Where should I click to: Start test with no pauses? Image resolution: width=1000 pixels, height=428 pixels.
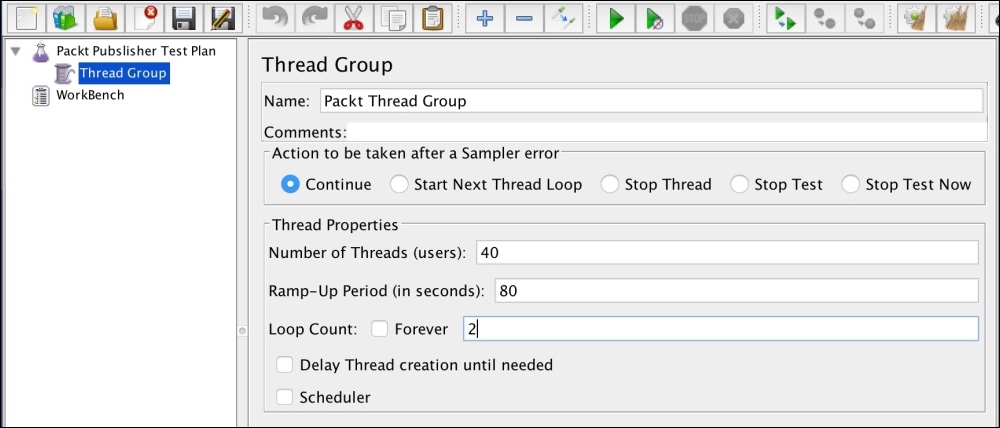point(655,18)
